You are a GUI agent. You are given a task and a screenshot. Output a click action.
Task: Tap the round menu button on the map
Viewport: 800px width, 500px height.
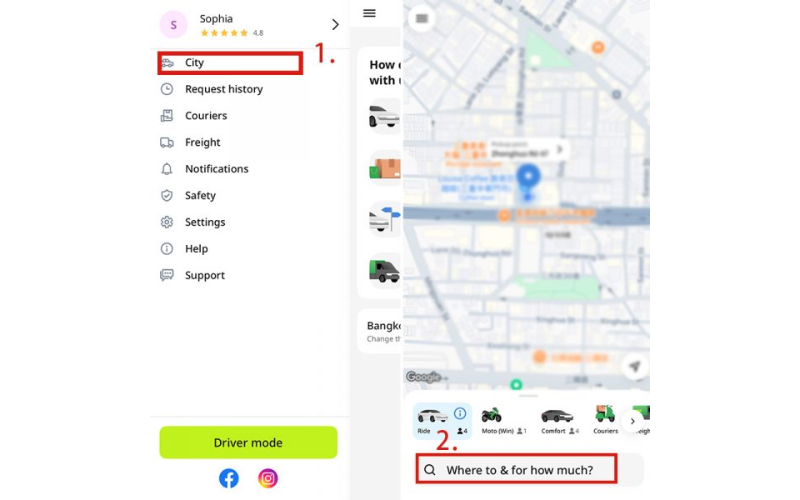[421, 18]
